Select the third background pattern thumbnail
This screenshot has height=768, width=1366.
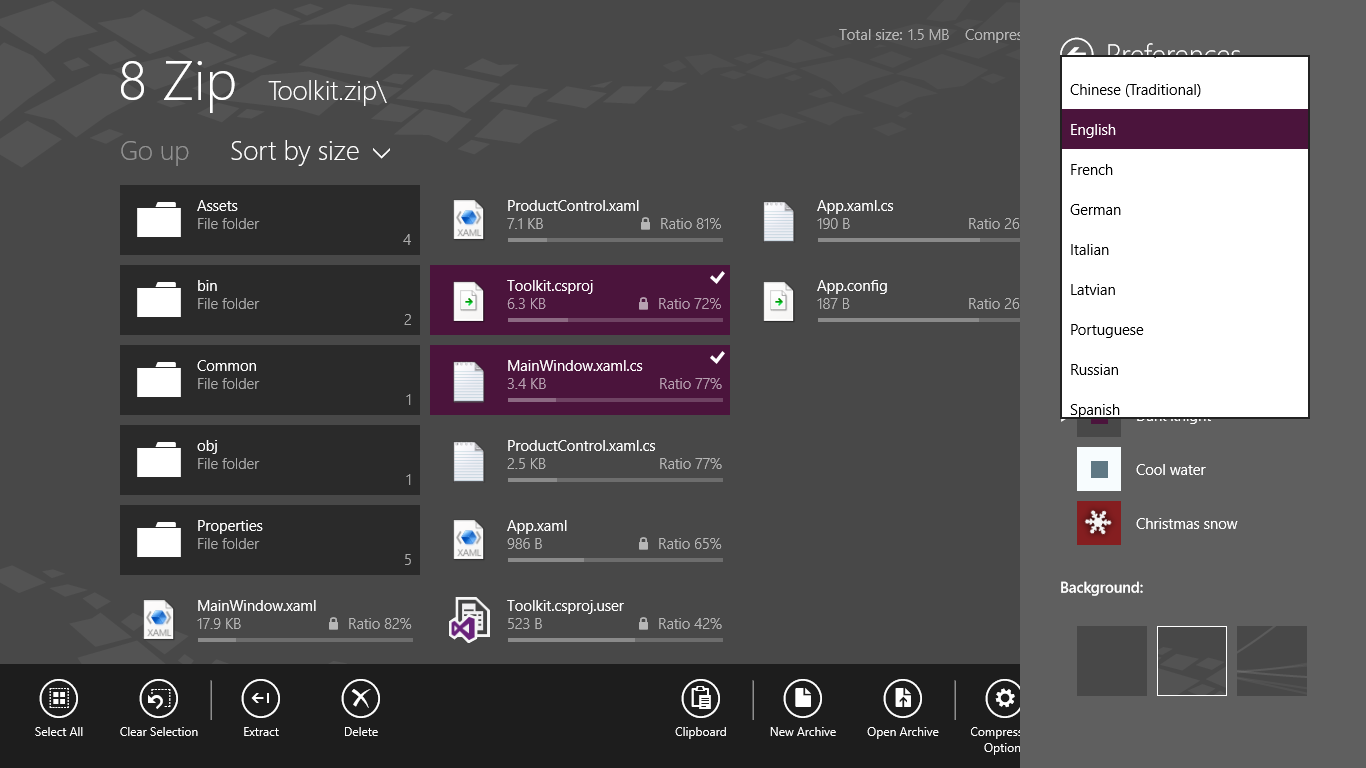pos(1271,661)
